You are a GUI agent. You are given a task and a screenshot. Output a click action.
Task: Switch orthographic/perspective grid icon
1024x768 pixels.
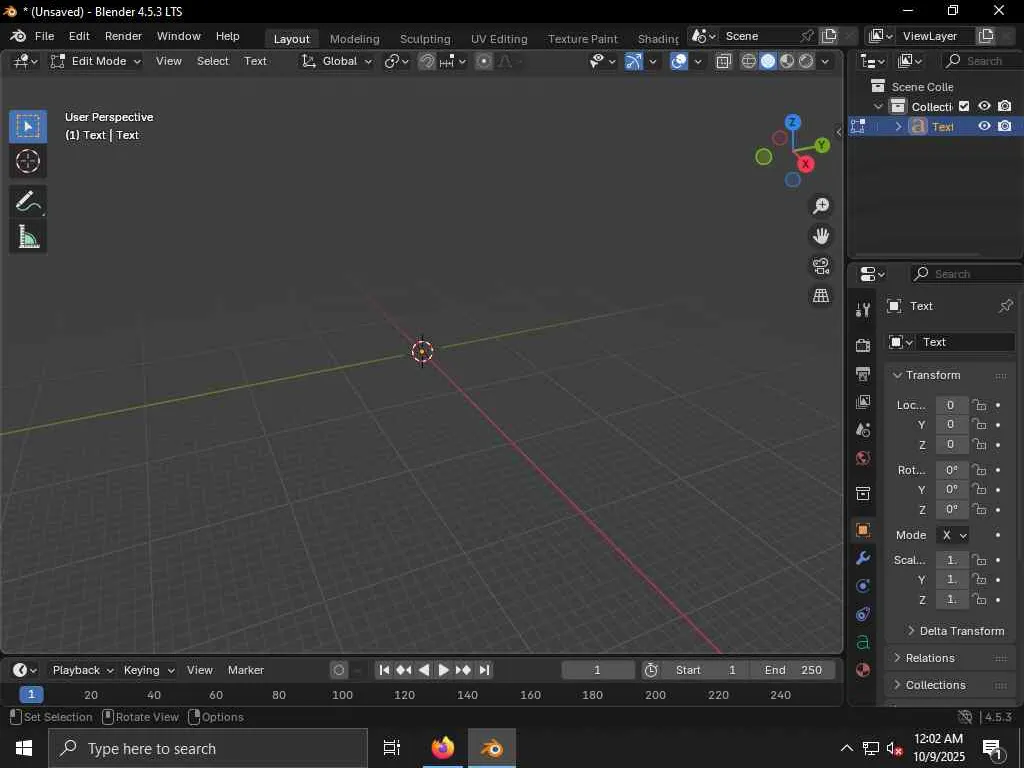click(x=821, y=296)
